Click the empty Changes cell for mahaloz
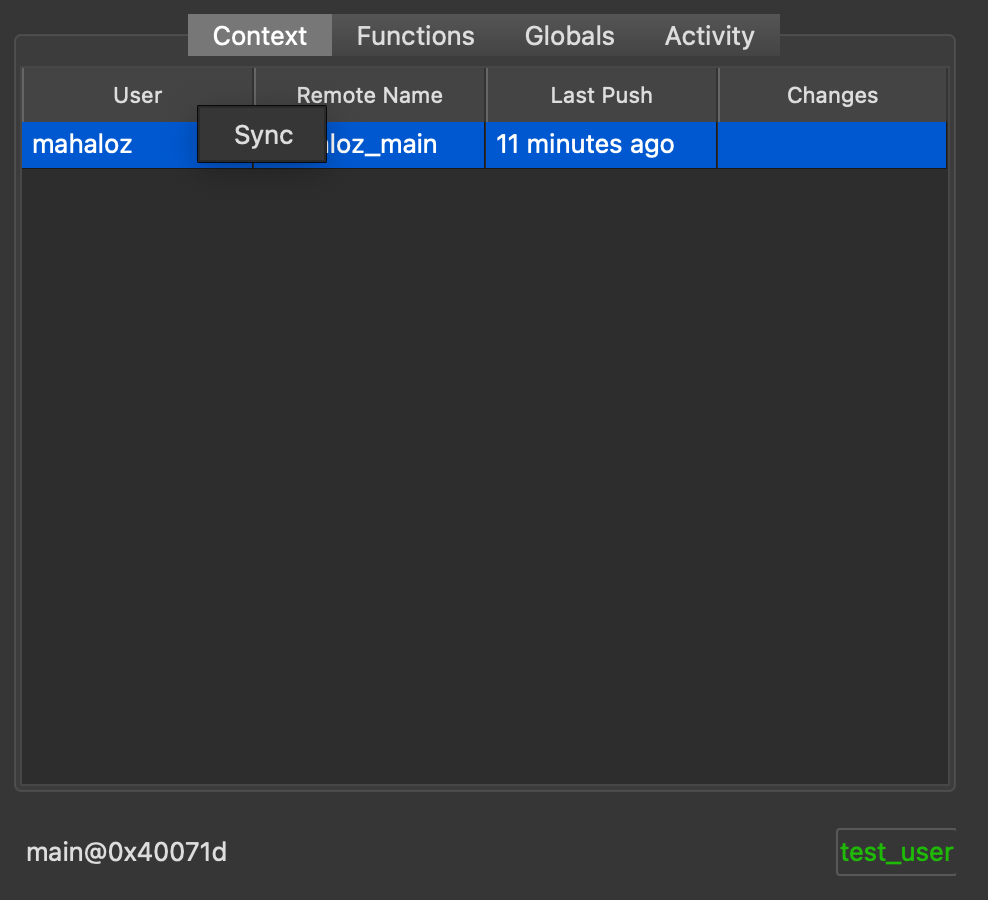Viewport: 988px width, 900px height. [832, 145]
